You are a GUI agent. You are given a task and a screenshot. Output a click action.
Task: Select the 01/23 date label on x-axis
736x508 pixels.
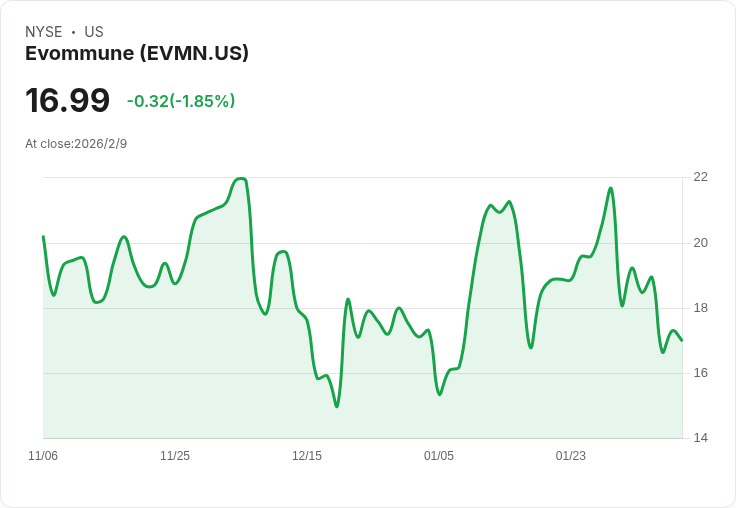[570, 455]
